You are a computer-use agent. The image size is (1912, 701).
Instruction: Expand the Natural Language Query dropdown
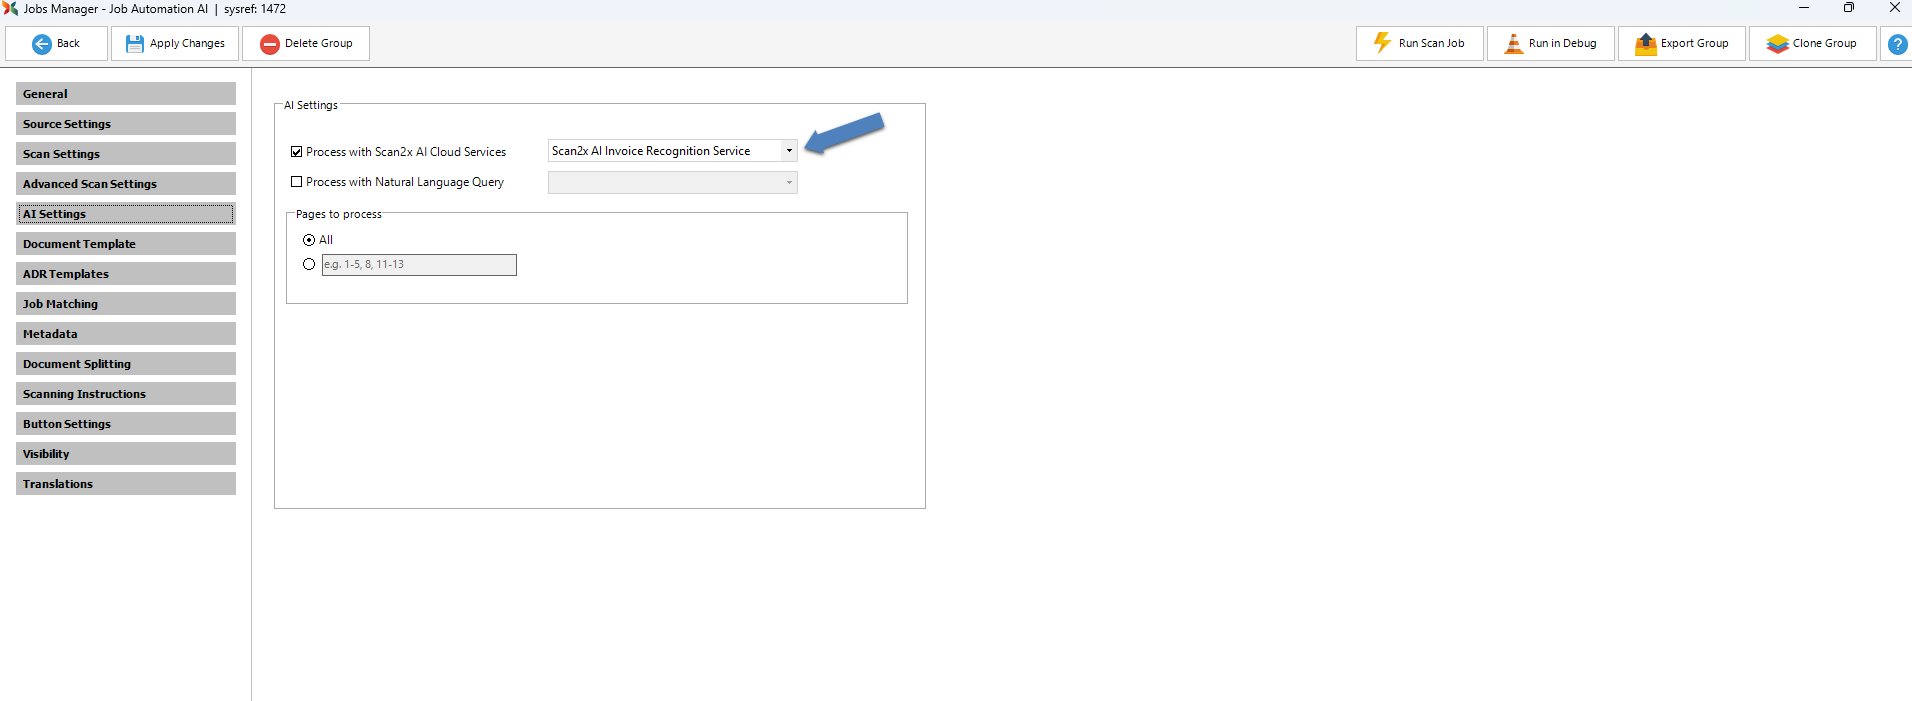click(x=789, y=182)
